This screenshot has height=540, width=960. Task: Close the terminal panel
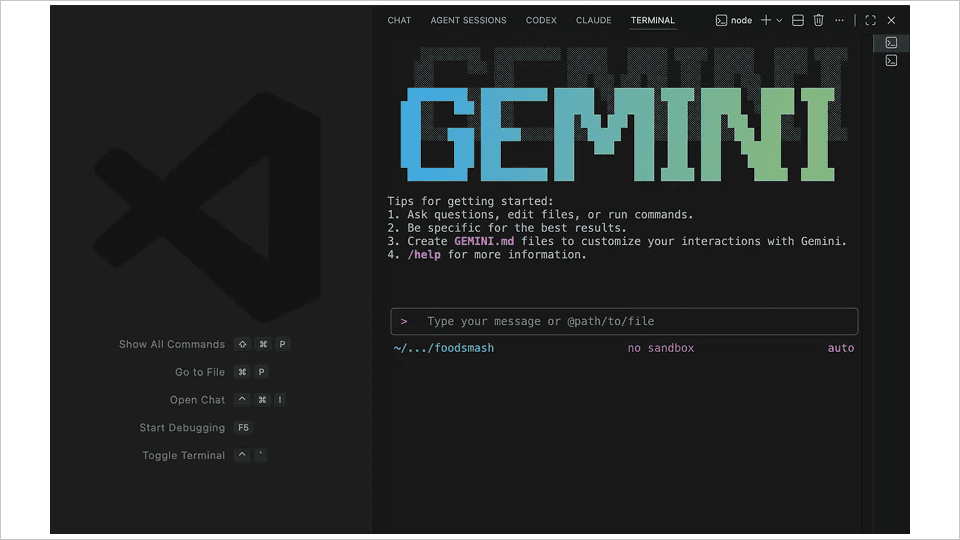click(x=891, y=20)
